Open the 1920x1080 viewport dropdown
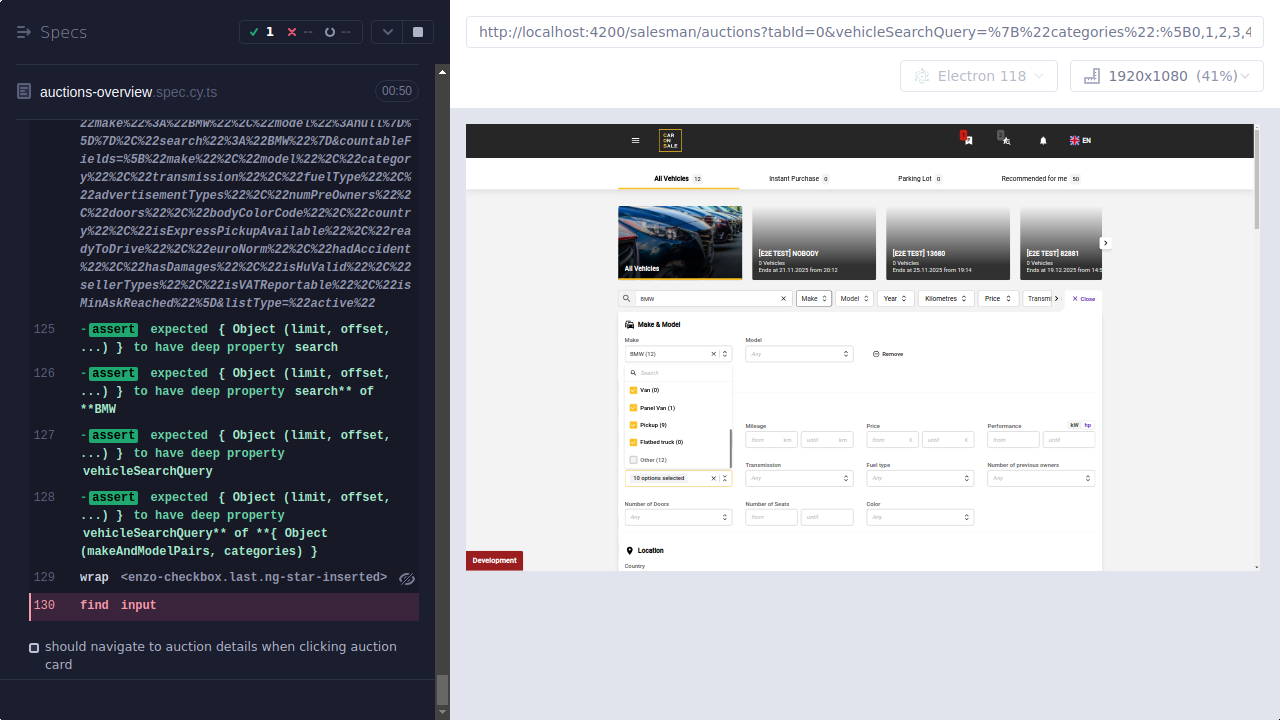1280x720 pixels. pyautogui.click(x=1166, y=75)
